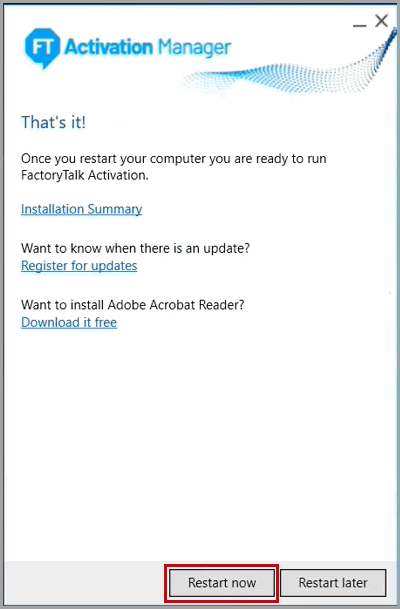Open the Installation Summary link
Viewport: 400px width, 609px height.
coord(82,209)
